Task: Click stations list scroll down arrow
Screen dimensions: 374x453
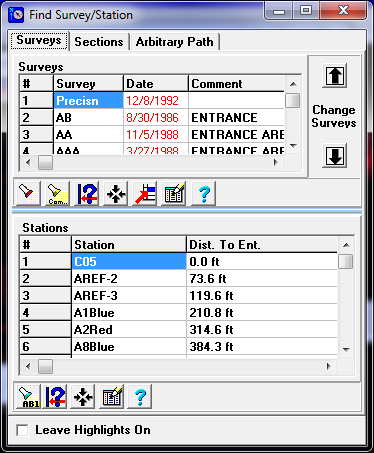Action: (346, 349)
